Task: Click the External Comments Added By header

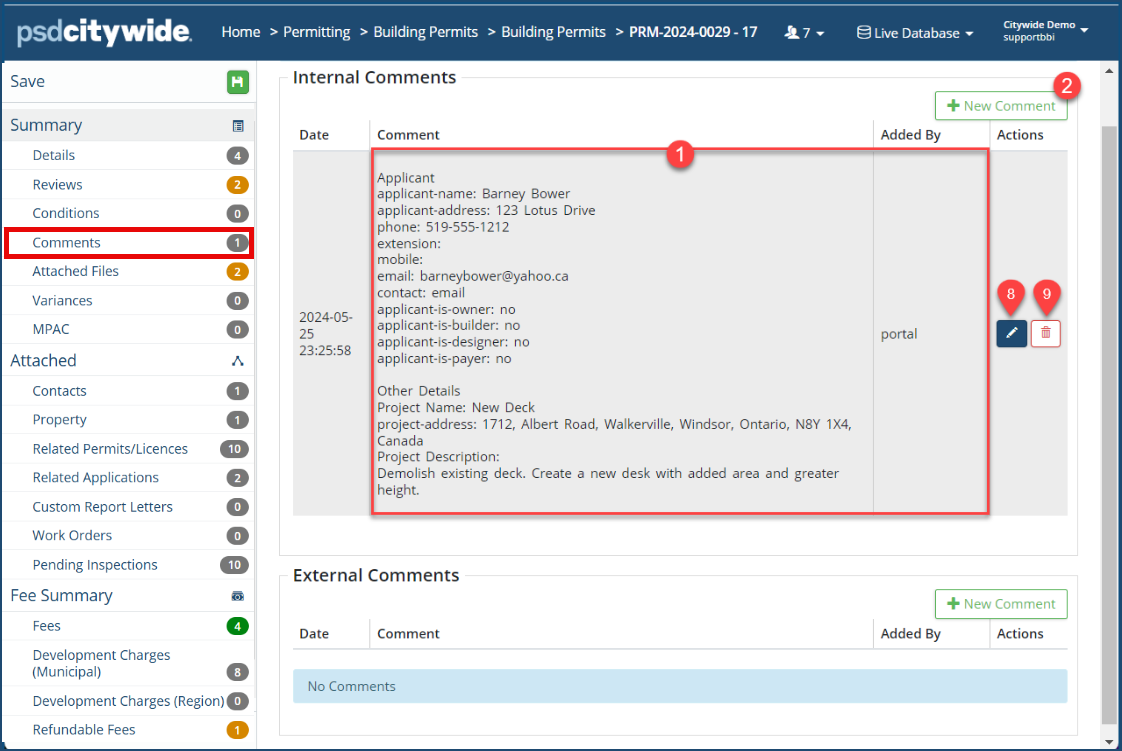Action: (910, 634)
